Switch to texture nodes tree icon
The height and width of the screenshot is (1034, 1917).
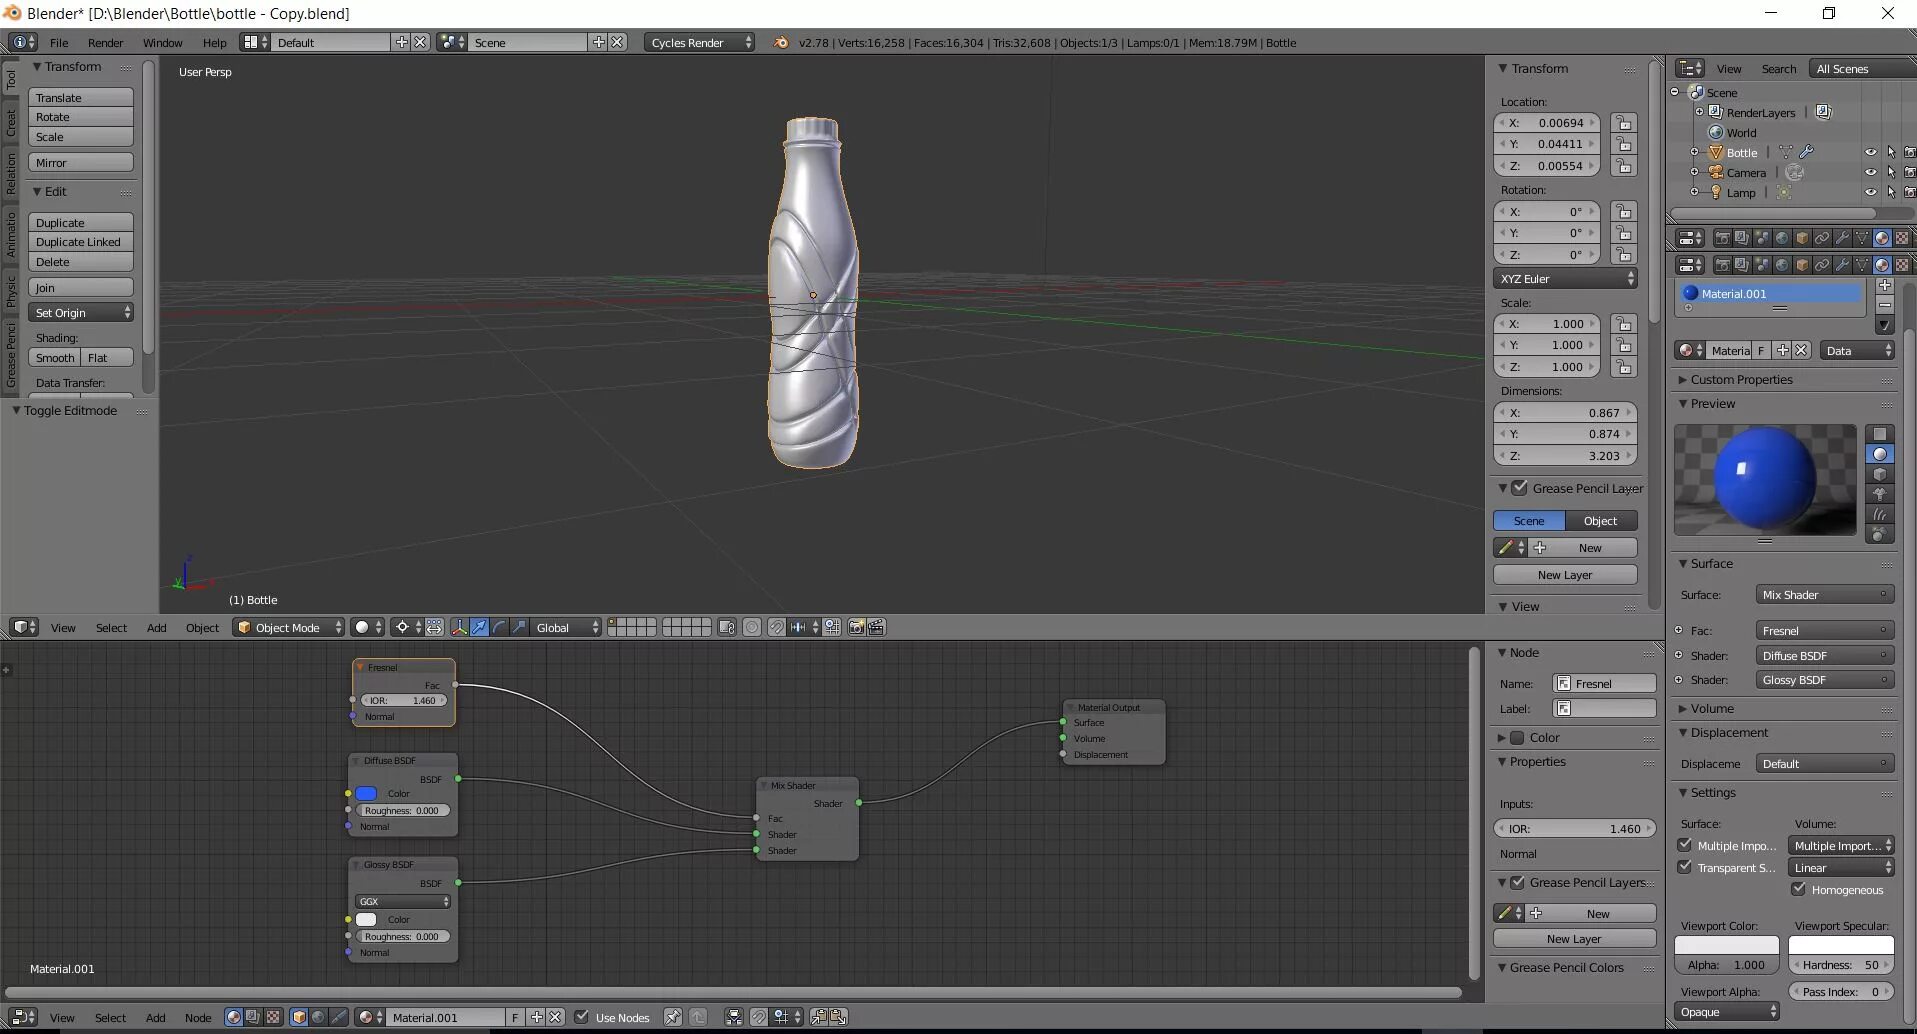coord(272,1017)
